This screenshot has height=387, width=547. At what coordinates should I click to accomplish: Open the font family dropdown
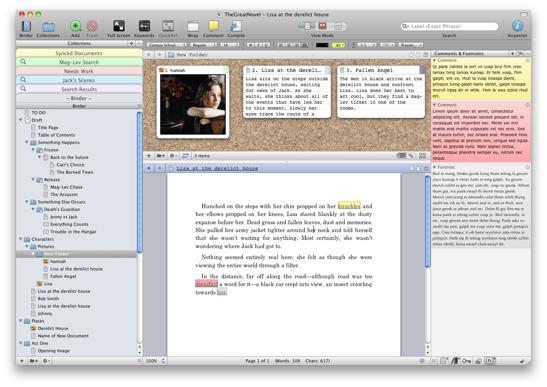(x=167, y=45)
